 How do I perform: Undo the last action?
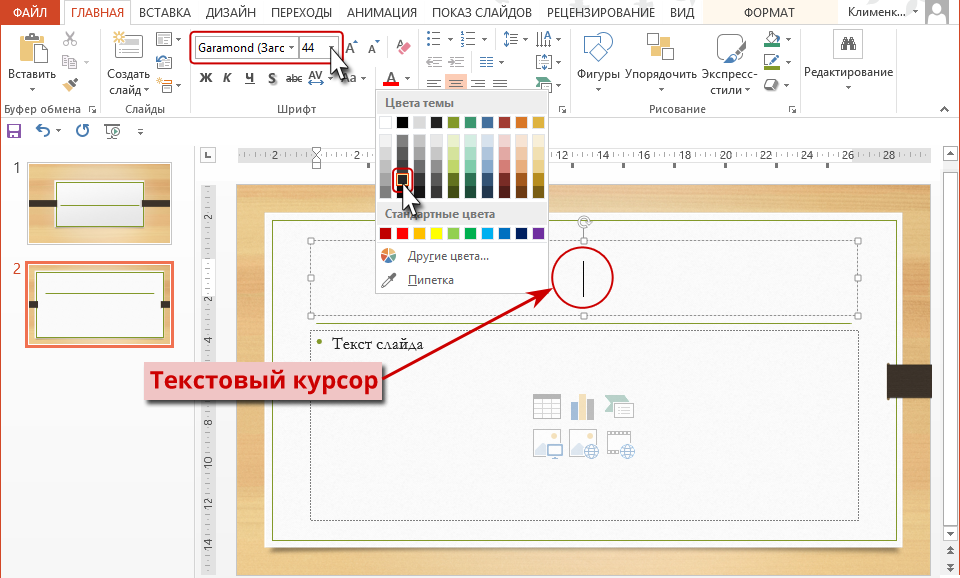click(x=42, y=130)
